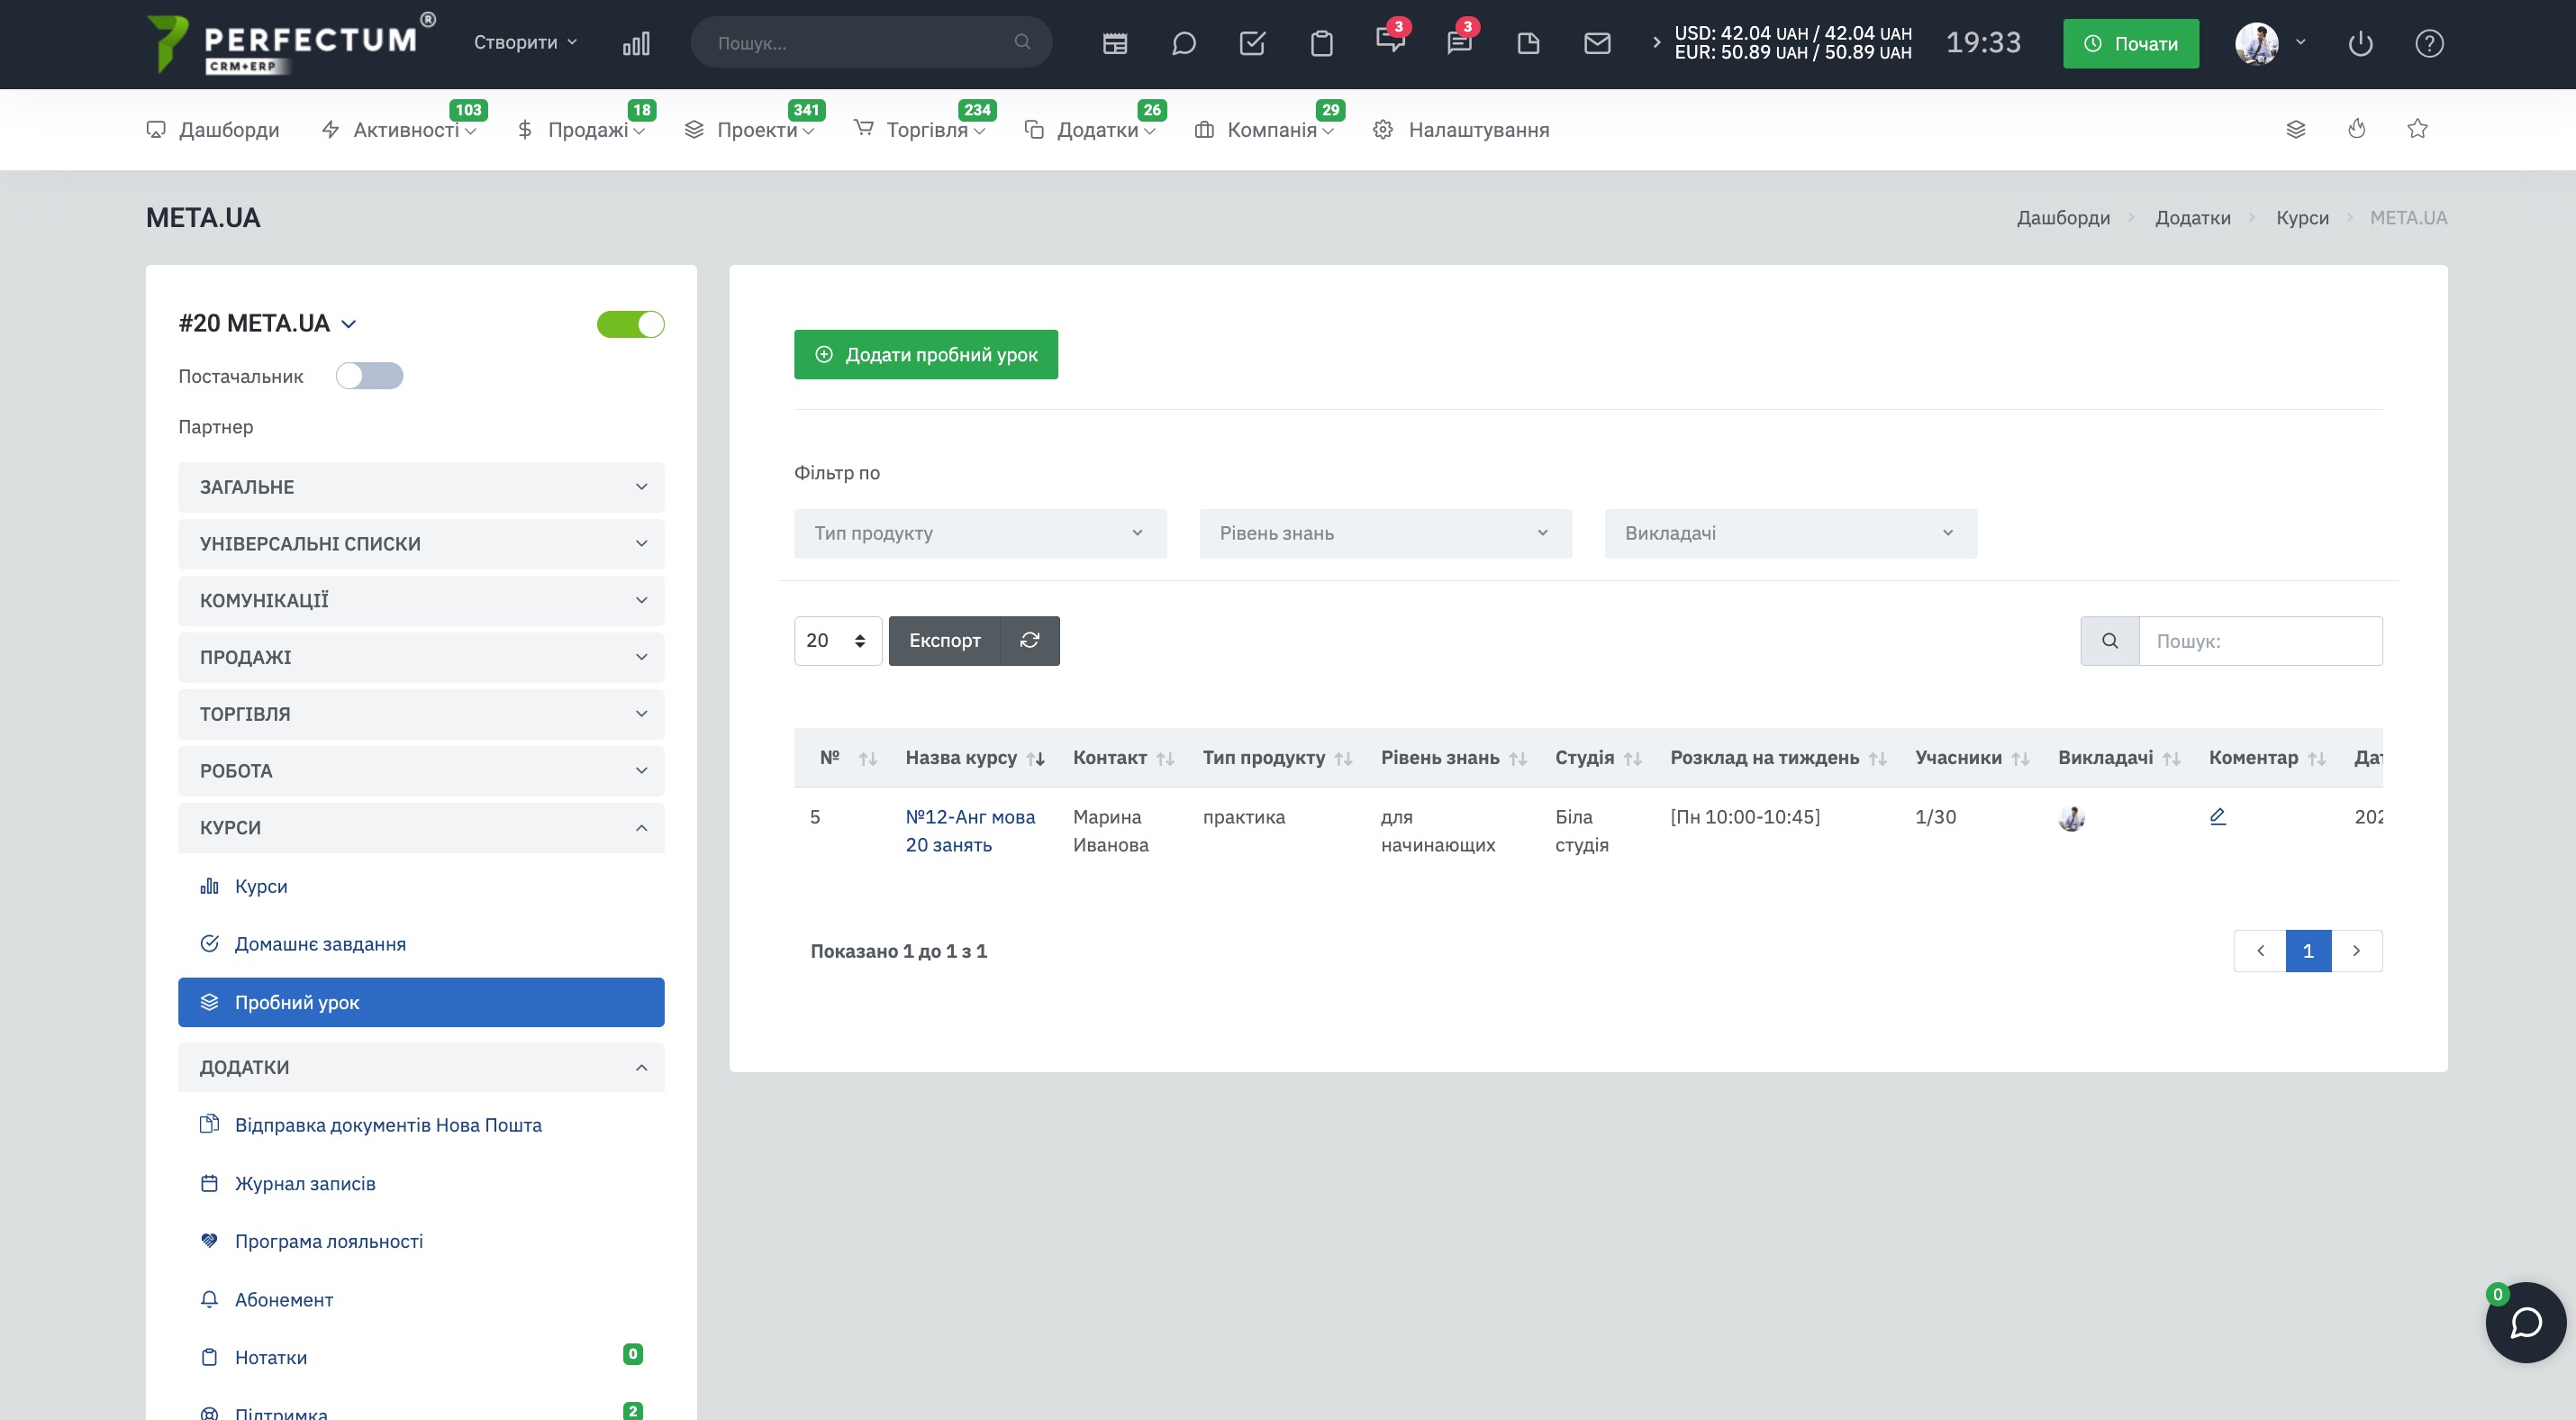2576x1420 pixels.
Task: Click the green Почати button
Action: [2131, 44]
